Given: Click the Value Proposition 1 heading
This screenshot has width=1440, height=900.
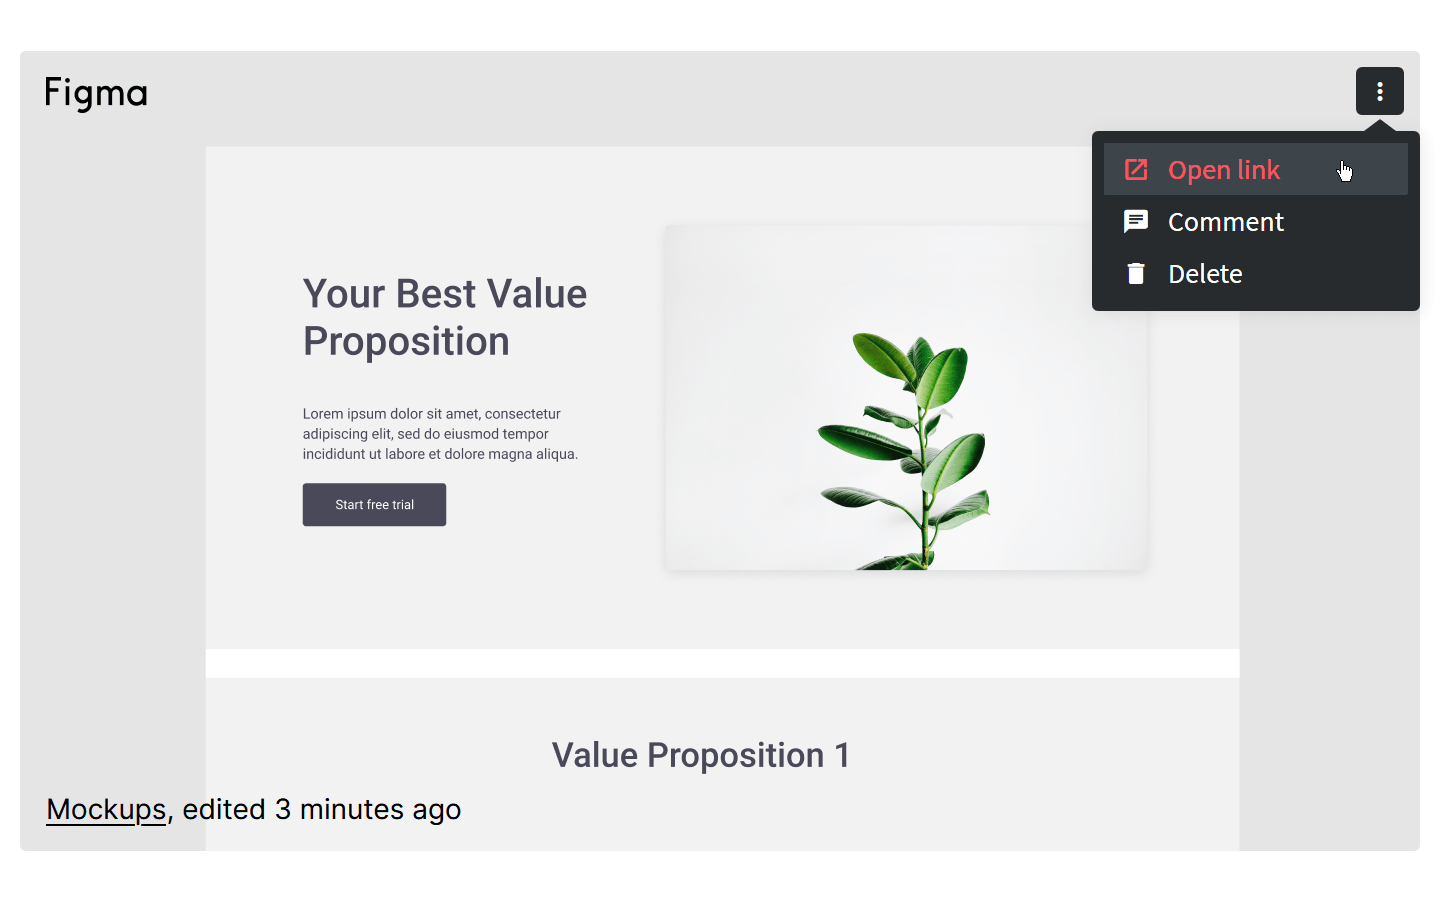Looking at the screenshot, I should tap(701, 755).
